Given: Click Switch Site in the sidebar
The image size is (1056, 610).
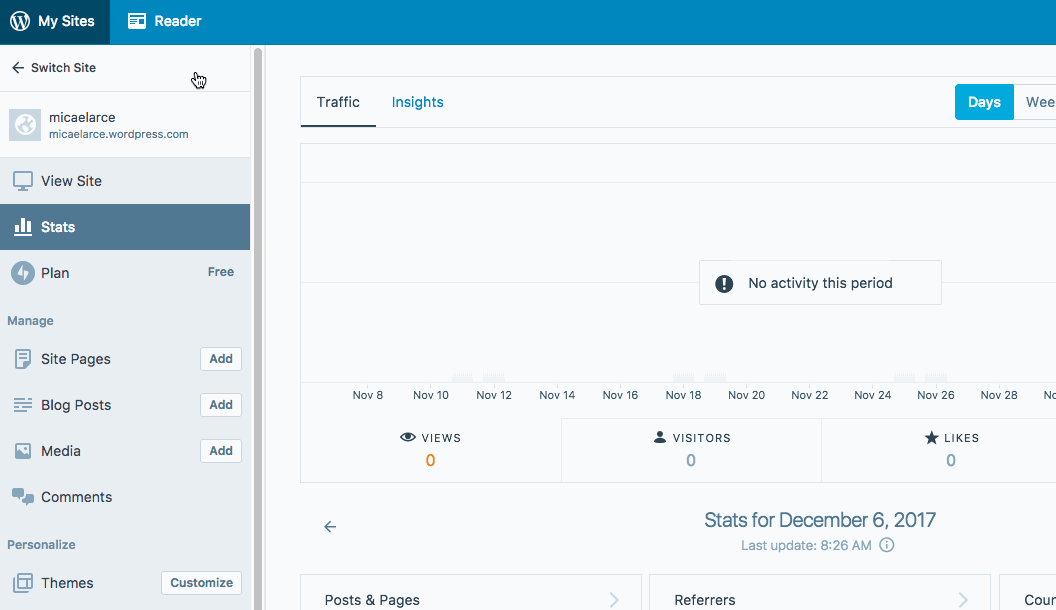Looking at the screenshot, I should 54,67.
